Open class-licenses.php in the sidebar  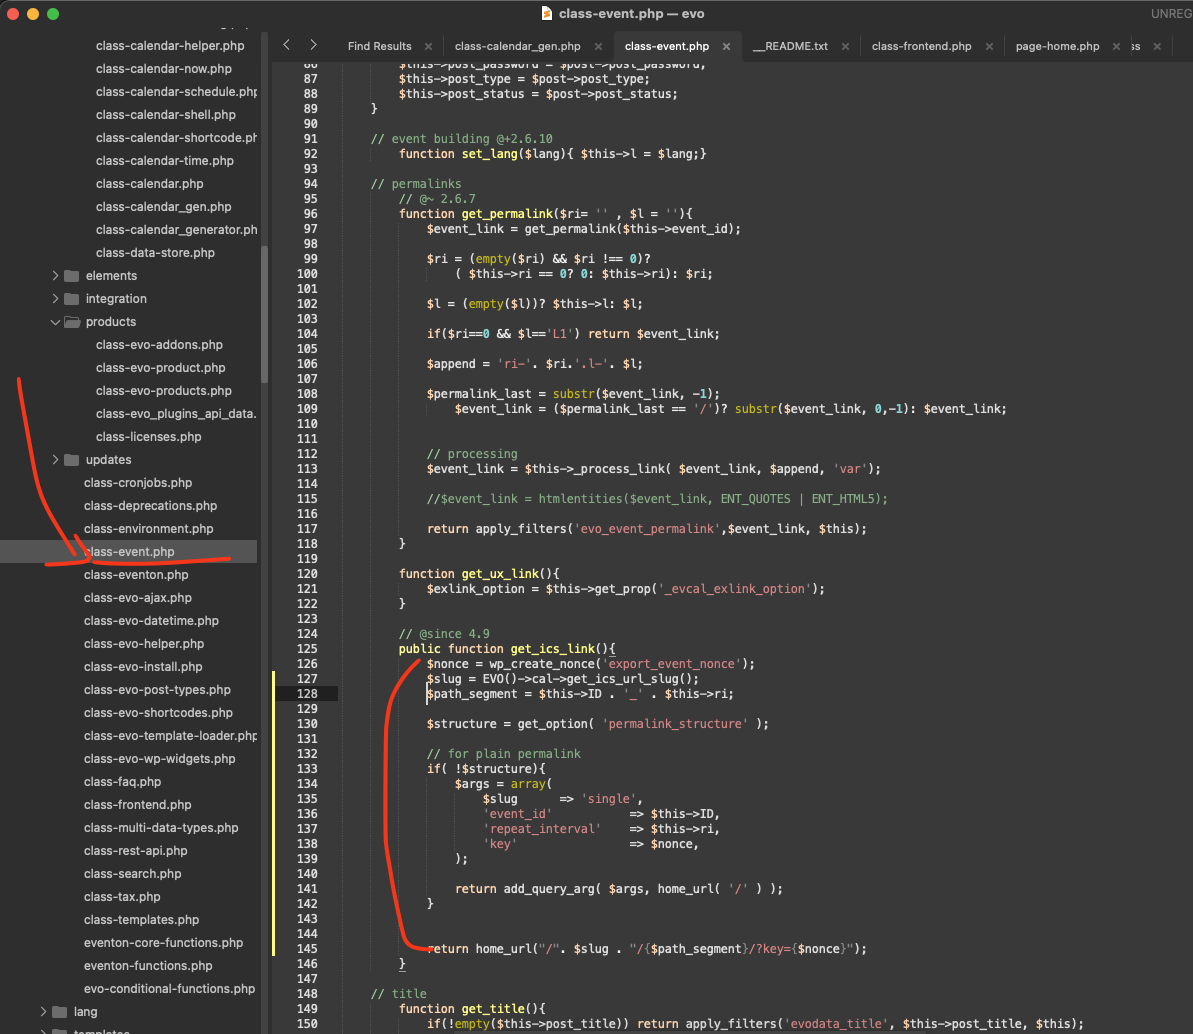pos(148,437)
